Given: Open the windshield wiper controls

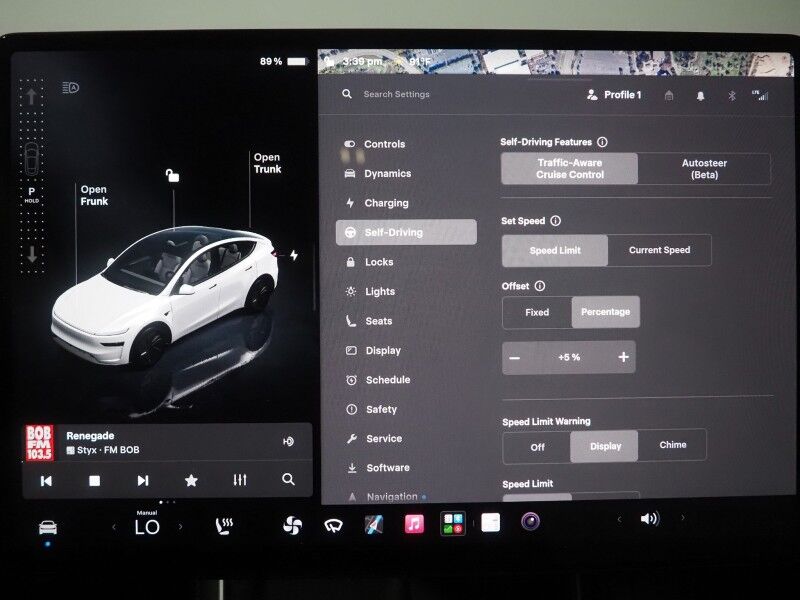Looking at the screenshot, I should pos(334,525).
